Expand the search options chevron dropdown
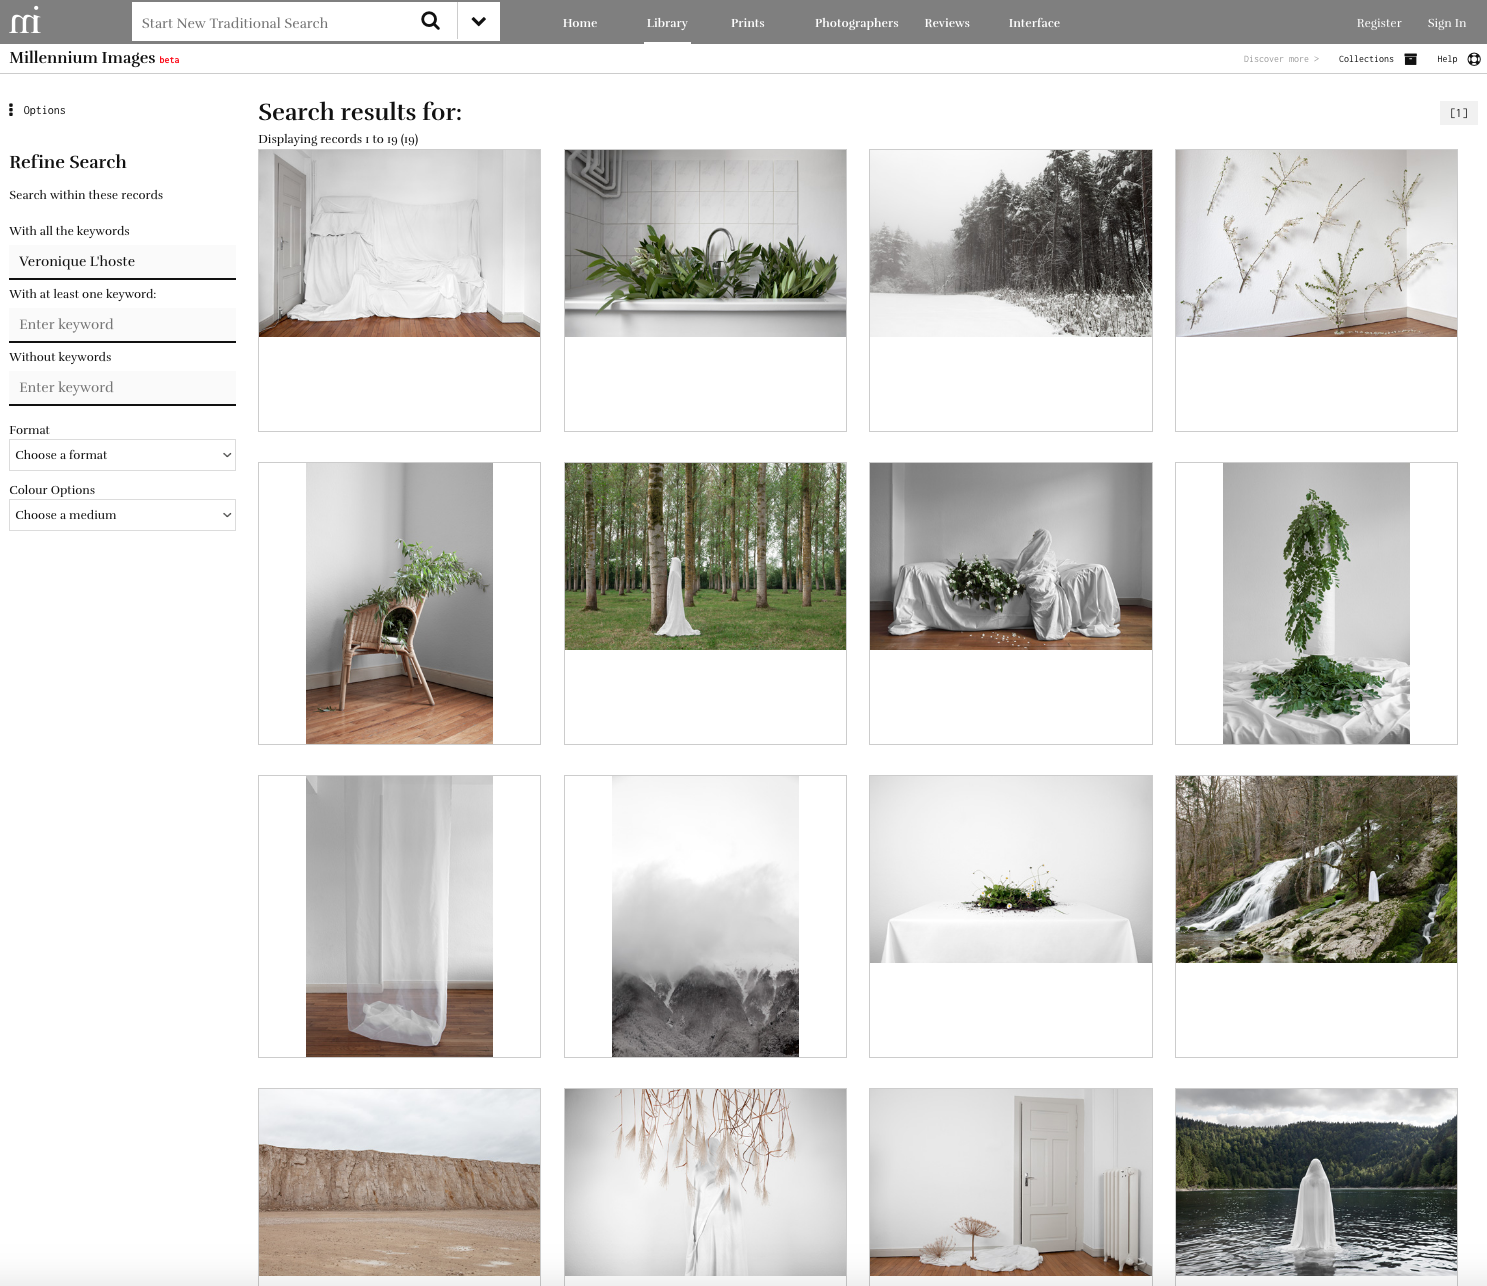The height and width of the screenshot is (1286, 1487). click(x=479, y=21)
